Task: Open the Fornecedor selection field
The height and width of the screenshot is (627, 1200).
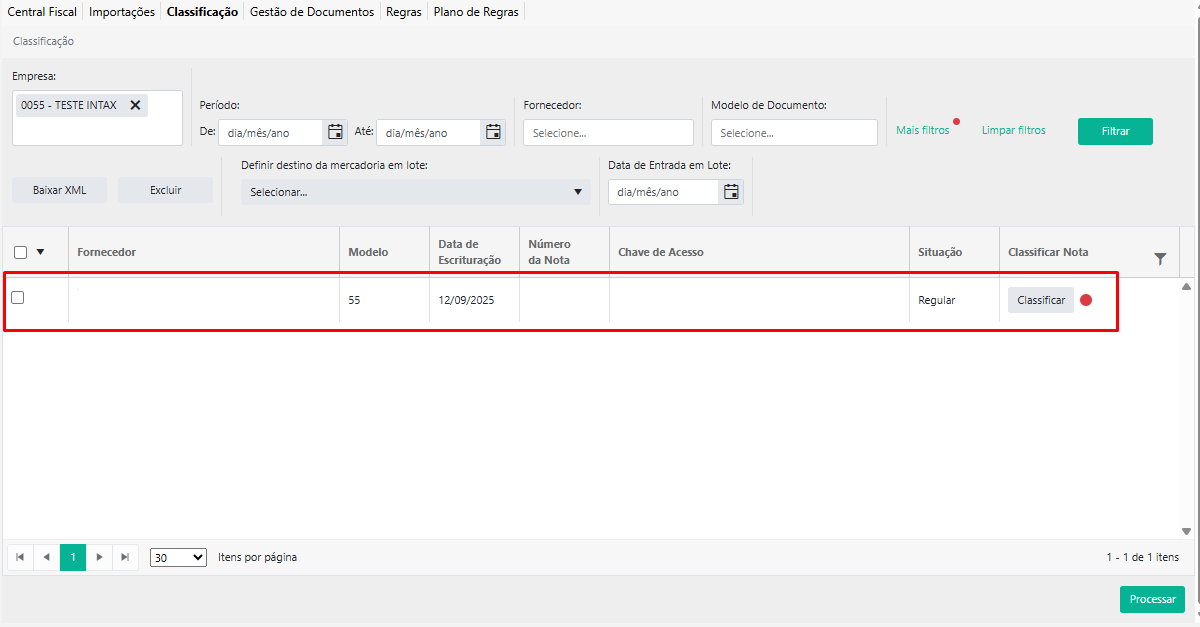Action: click(x=608, y=133)
